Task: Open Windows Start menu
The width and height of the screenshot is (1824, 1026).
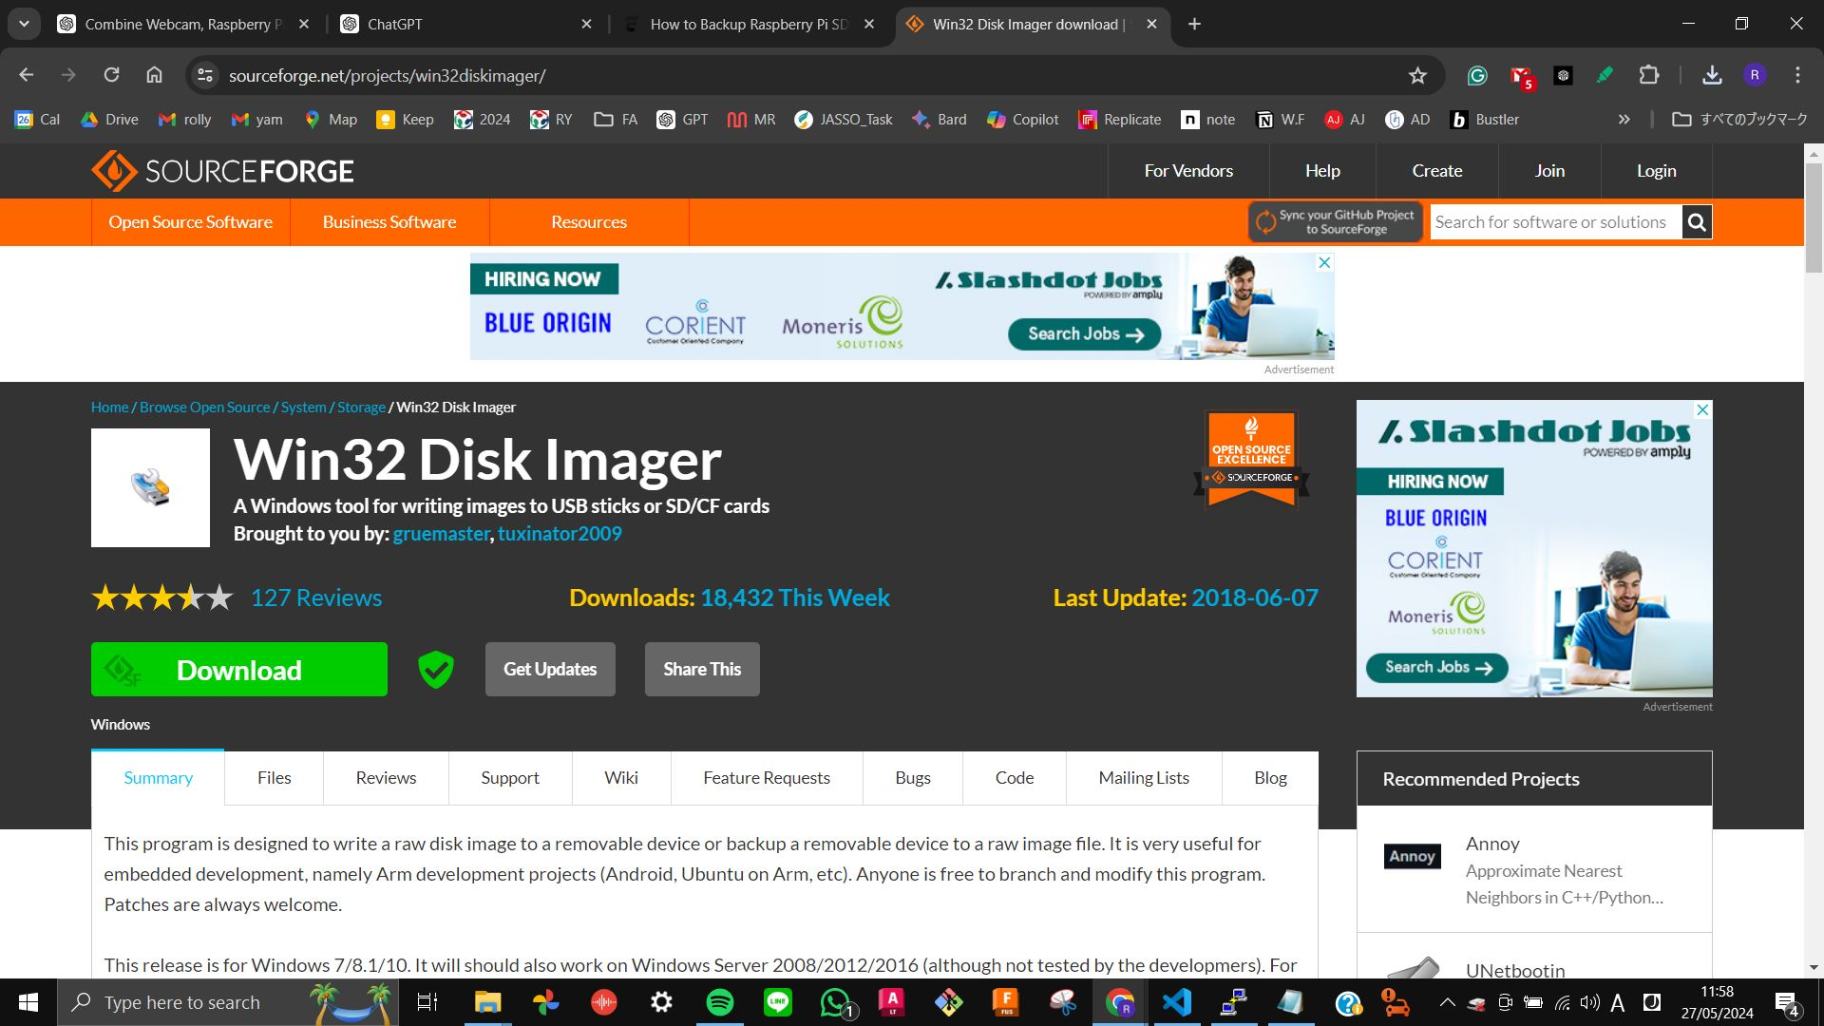Action: [x=28, y=1002]
